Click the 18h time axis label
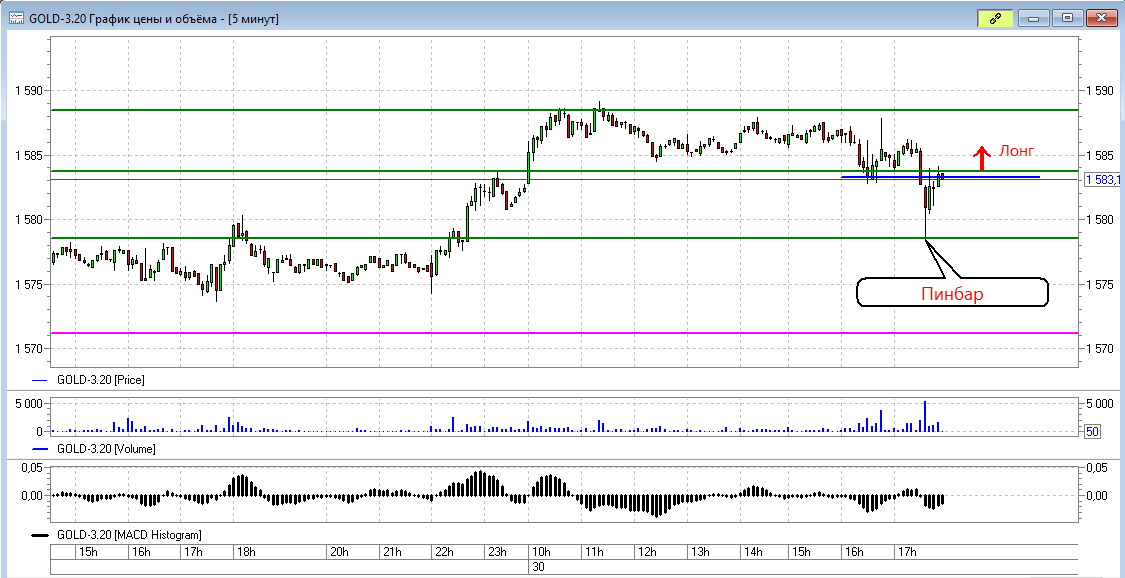1125x578 pixels. 246,552
